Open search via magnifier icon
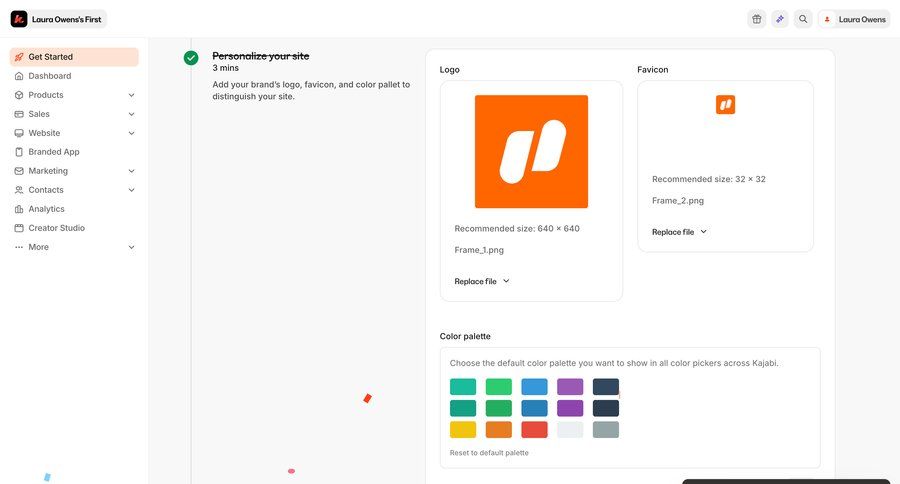900x484 pixels. point(803,19)
